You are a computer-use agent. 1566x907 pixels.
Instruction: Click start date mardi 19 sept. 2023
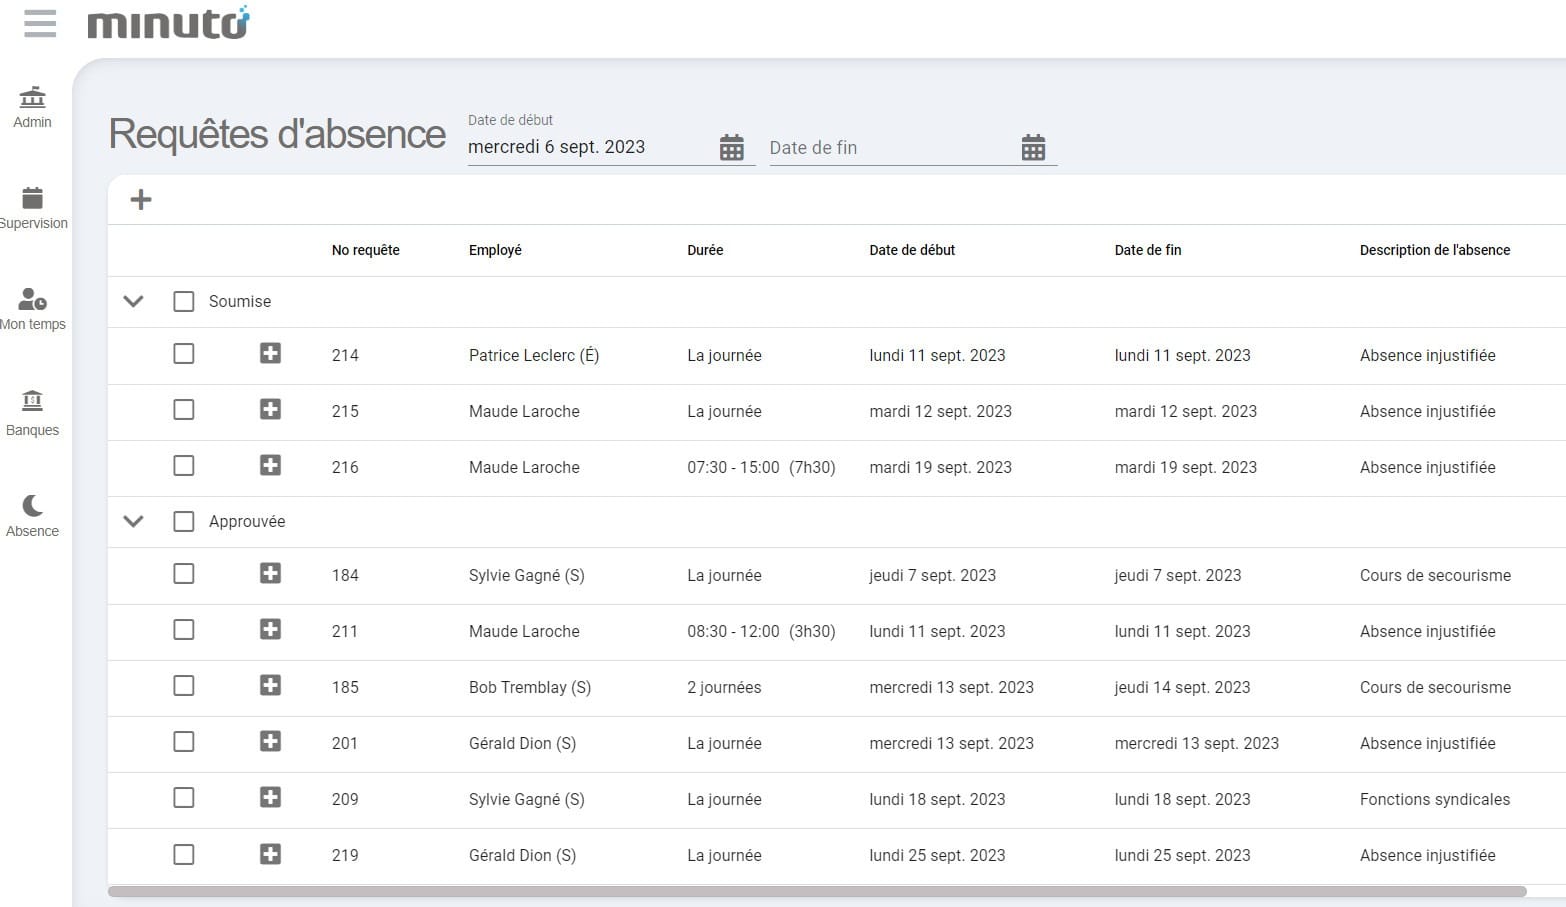940,467
